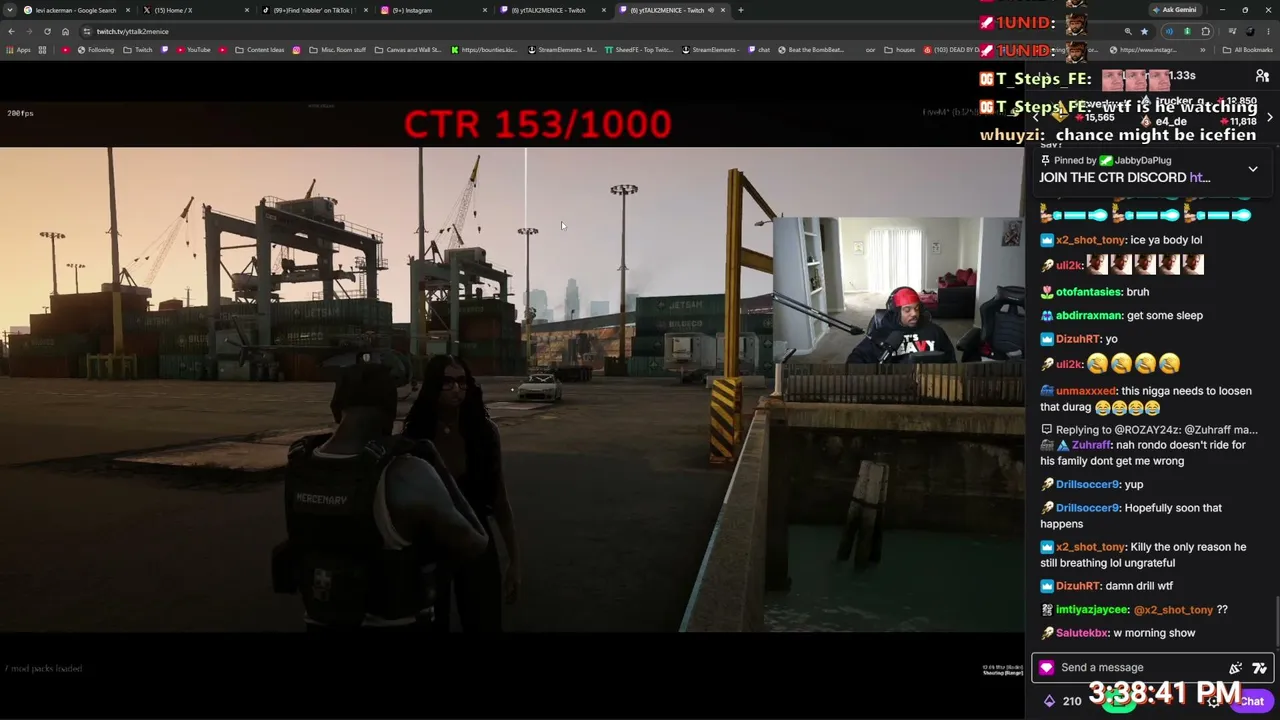
Task: Show previous leaderboard page arrow
Action: click(1036, 117)
